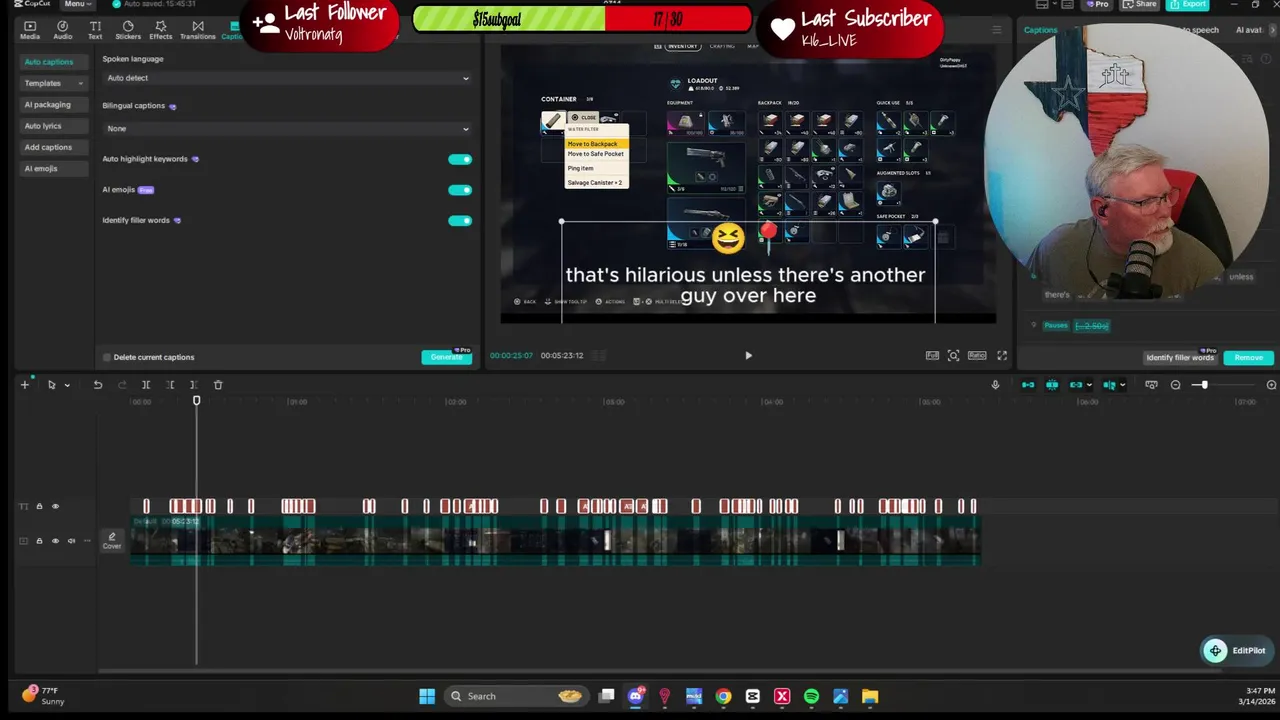The width and height of the screenshot is (1280, 720).
Task: Open the EditPilot assistant
Action: 1236,651
